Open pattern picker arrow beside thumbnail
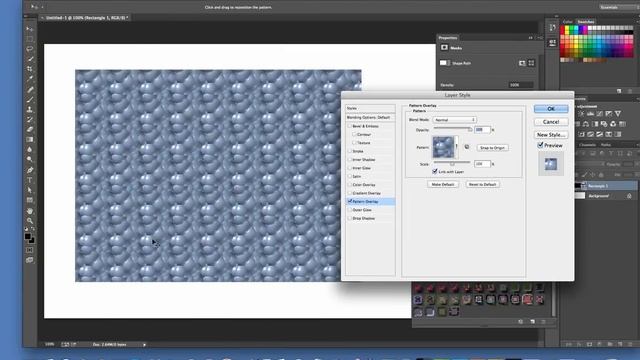Screen dimensions: 640x360 [x=456, y=147]
